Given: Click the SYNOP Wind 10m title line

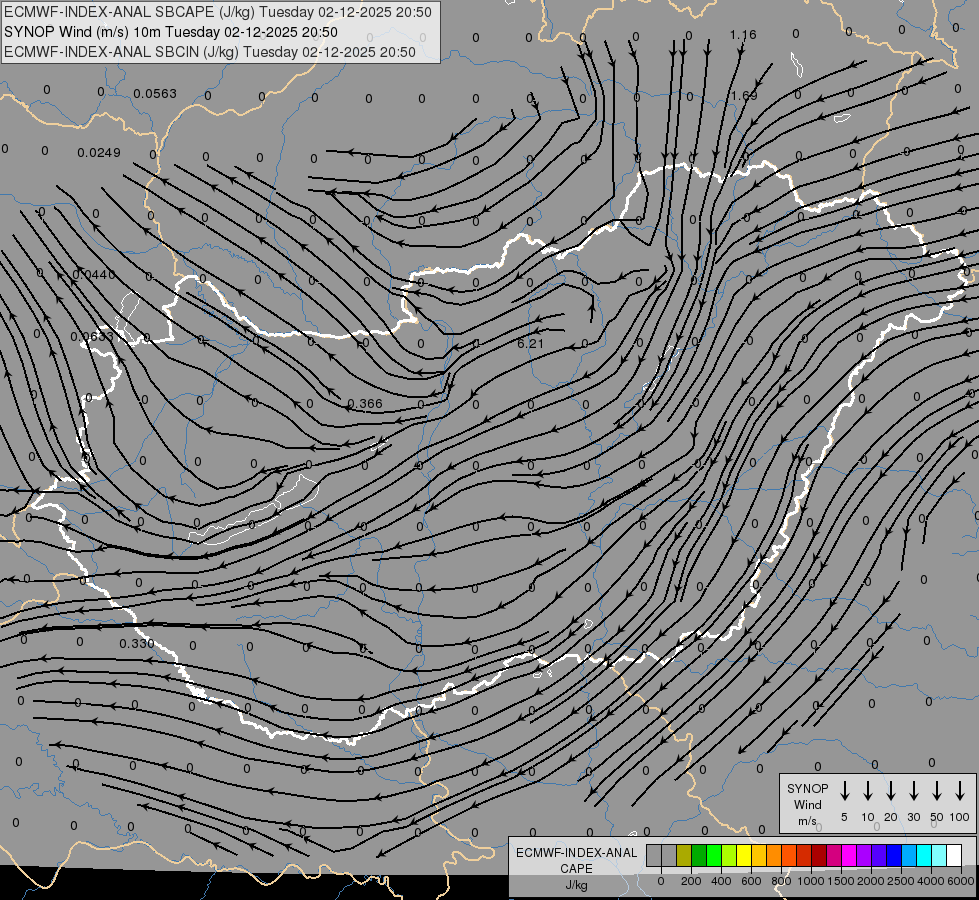Looking at the screenshot, I should pos(171,32).
